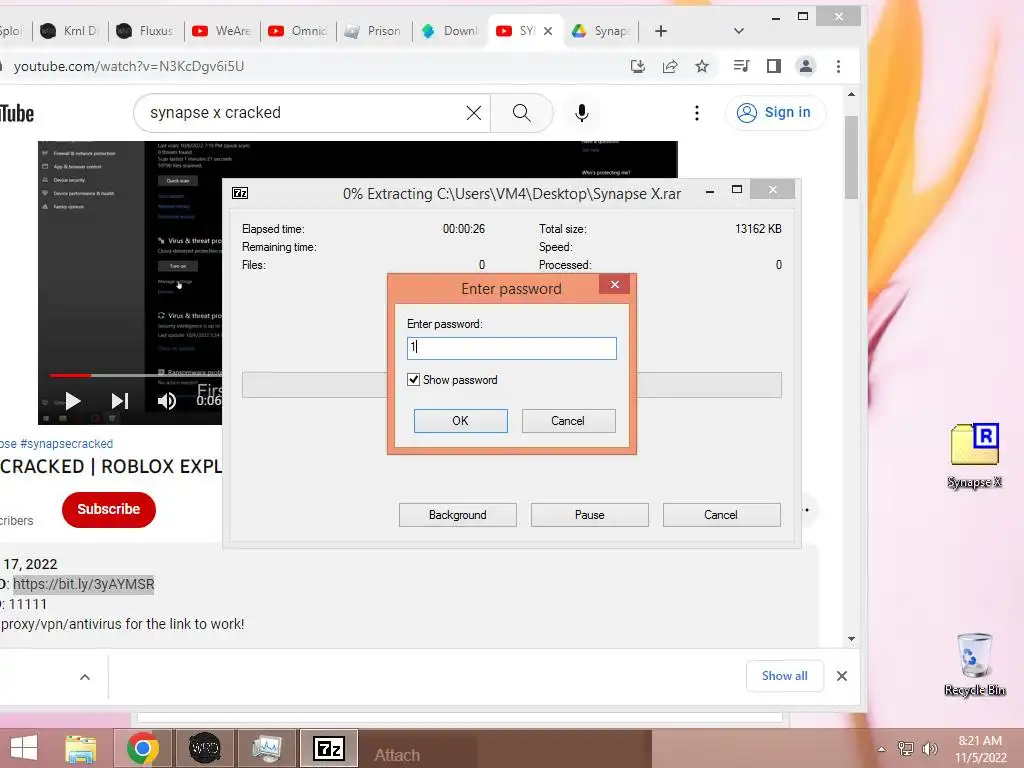Click the 7z icon in extracting title bar

(x=240, y=193)
